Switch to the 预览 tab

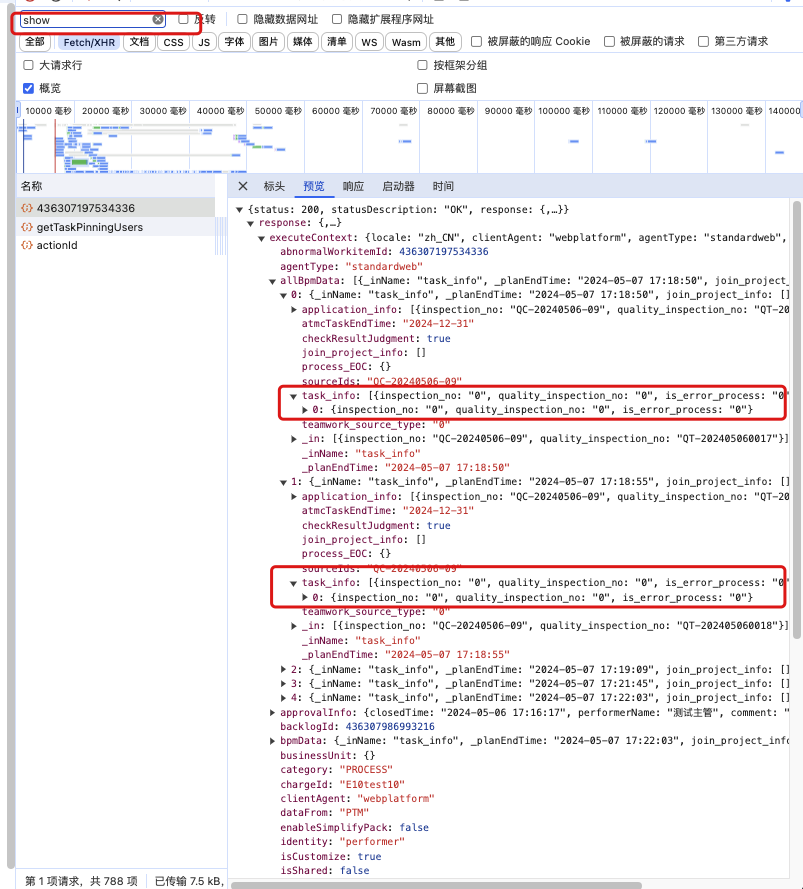pos(314,186)
